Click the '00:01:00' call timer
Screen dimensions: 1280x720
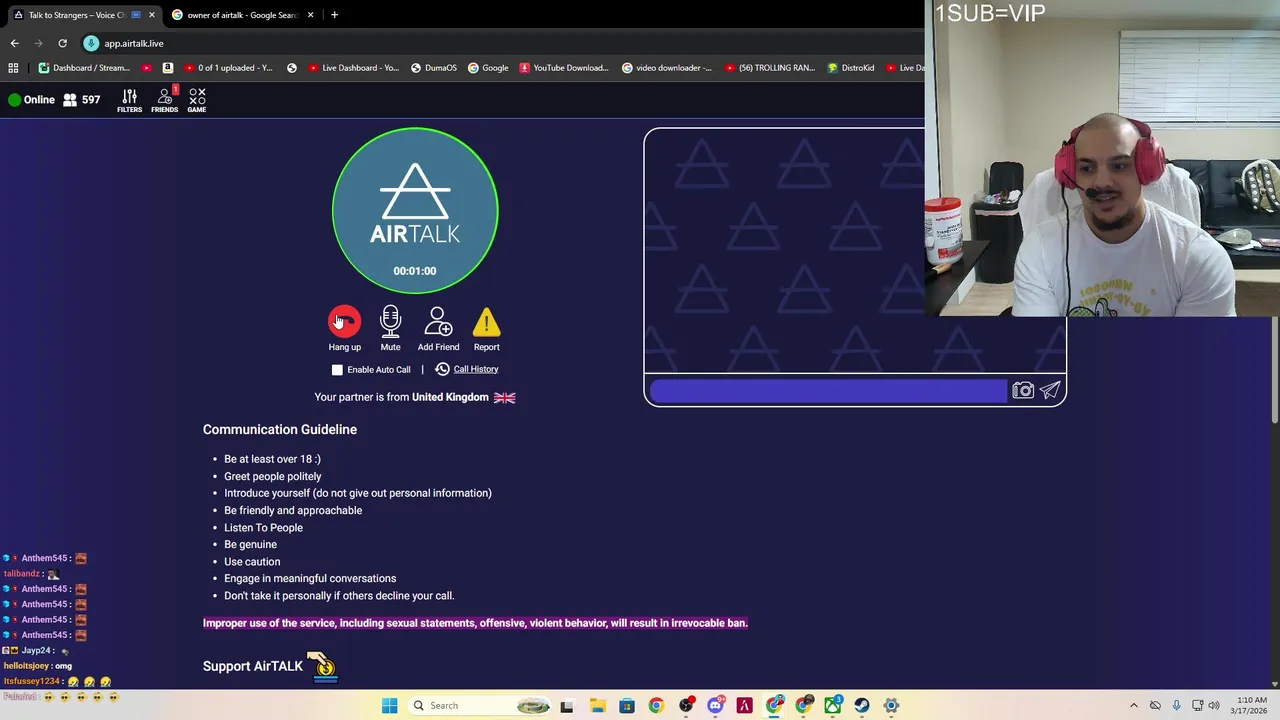click(415, 271)
